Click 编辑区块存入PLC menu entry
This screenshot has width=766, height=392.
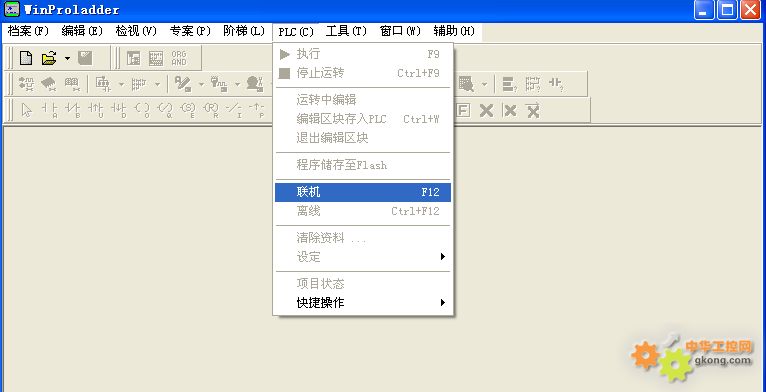362,119
